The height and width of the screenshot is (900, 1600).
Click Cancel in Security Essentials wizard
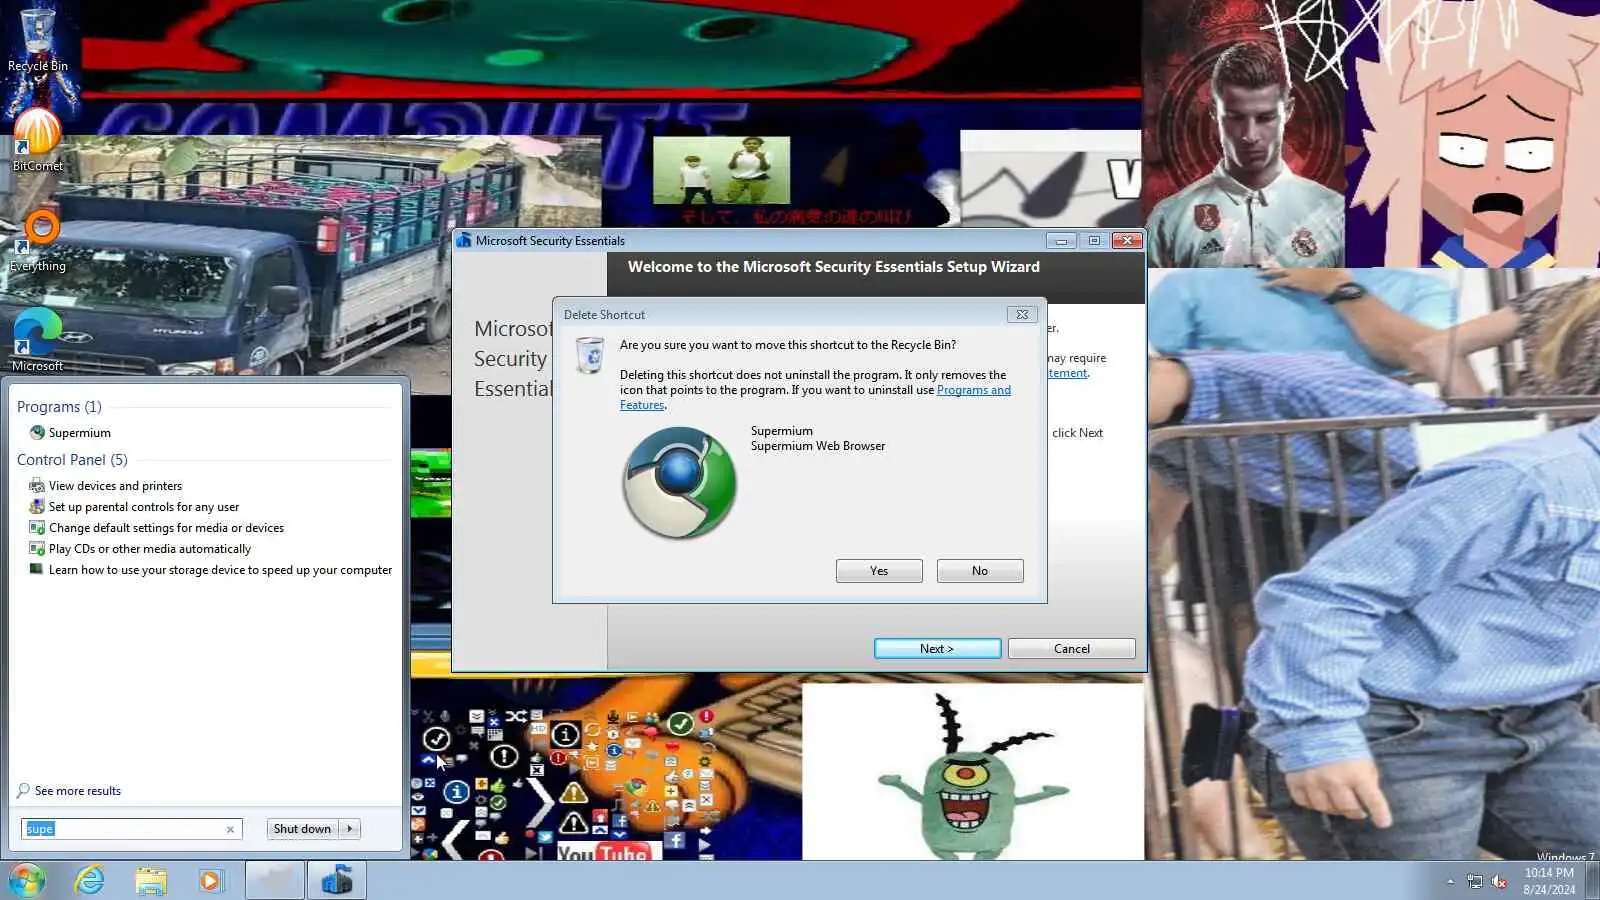(1072, 649)
